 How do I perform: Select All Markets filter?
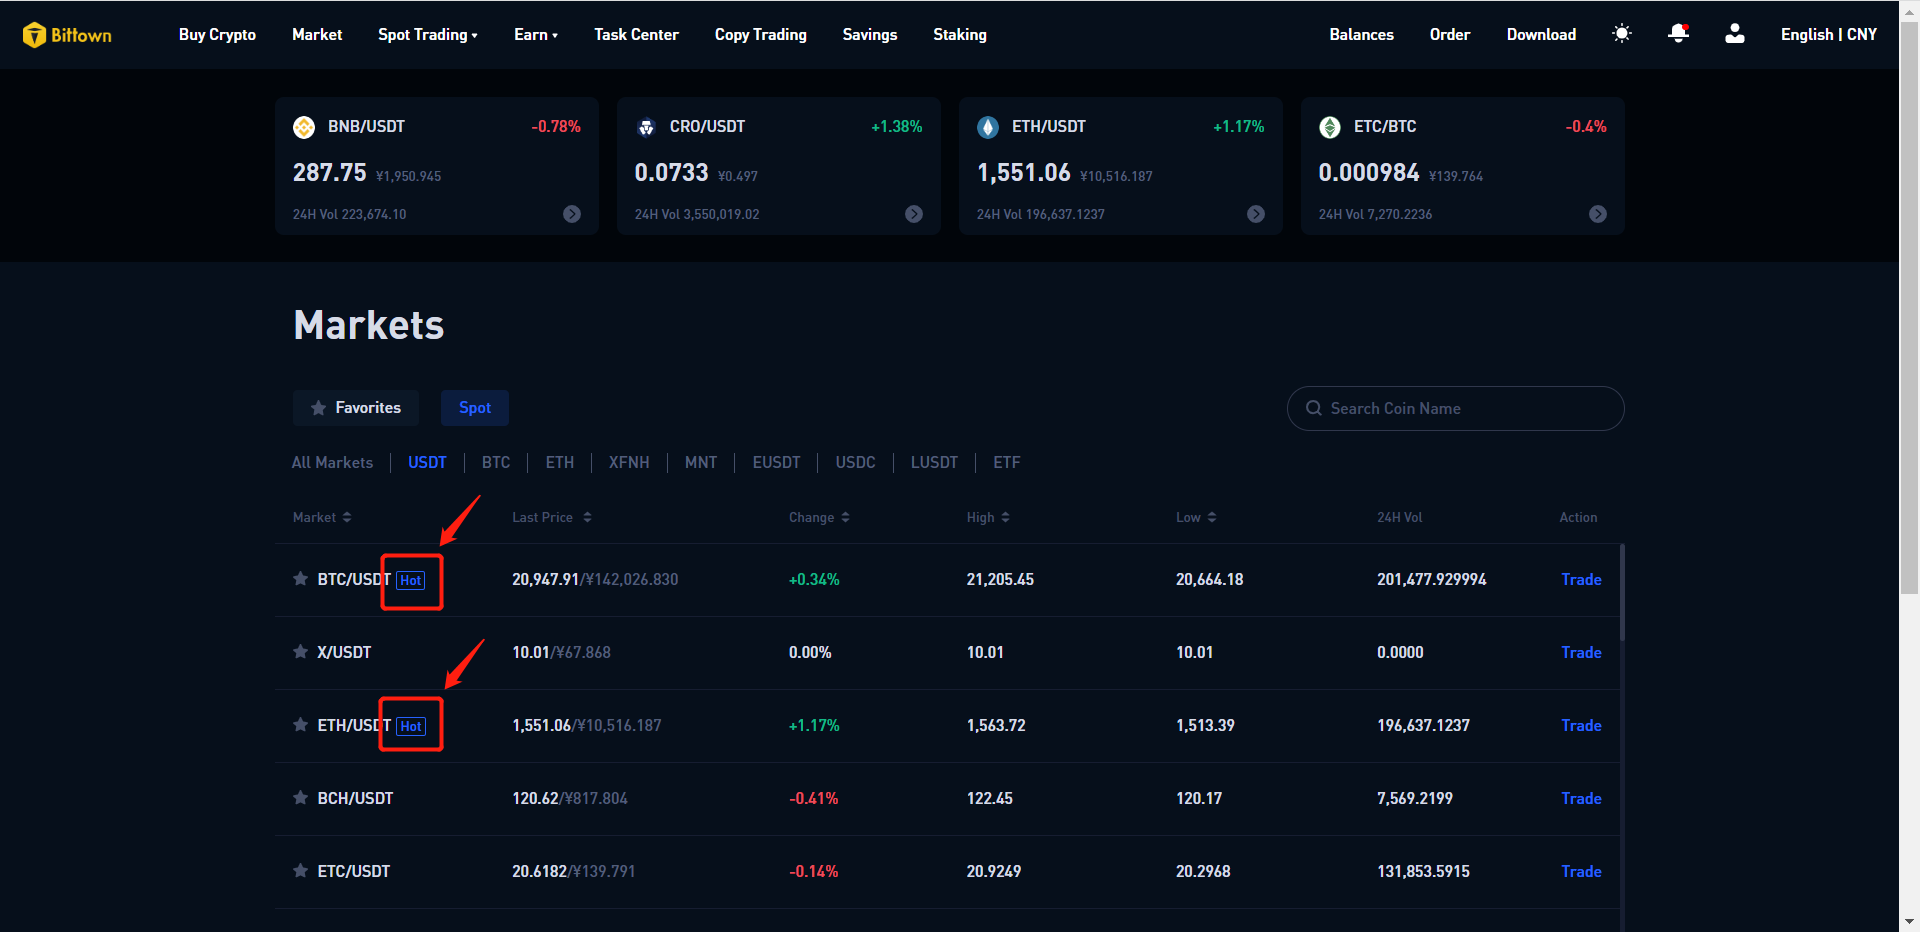332,463
